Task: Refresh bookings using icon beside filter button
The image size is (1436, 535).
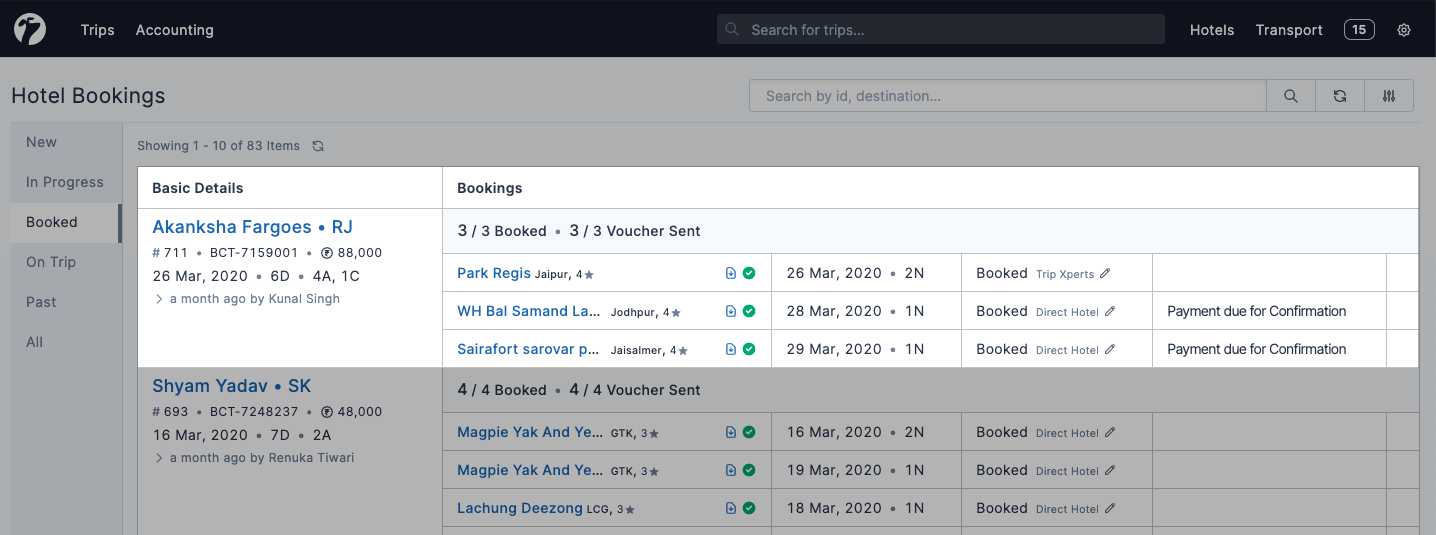Action: point(1340,96)
